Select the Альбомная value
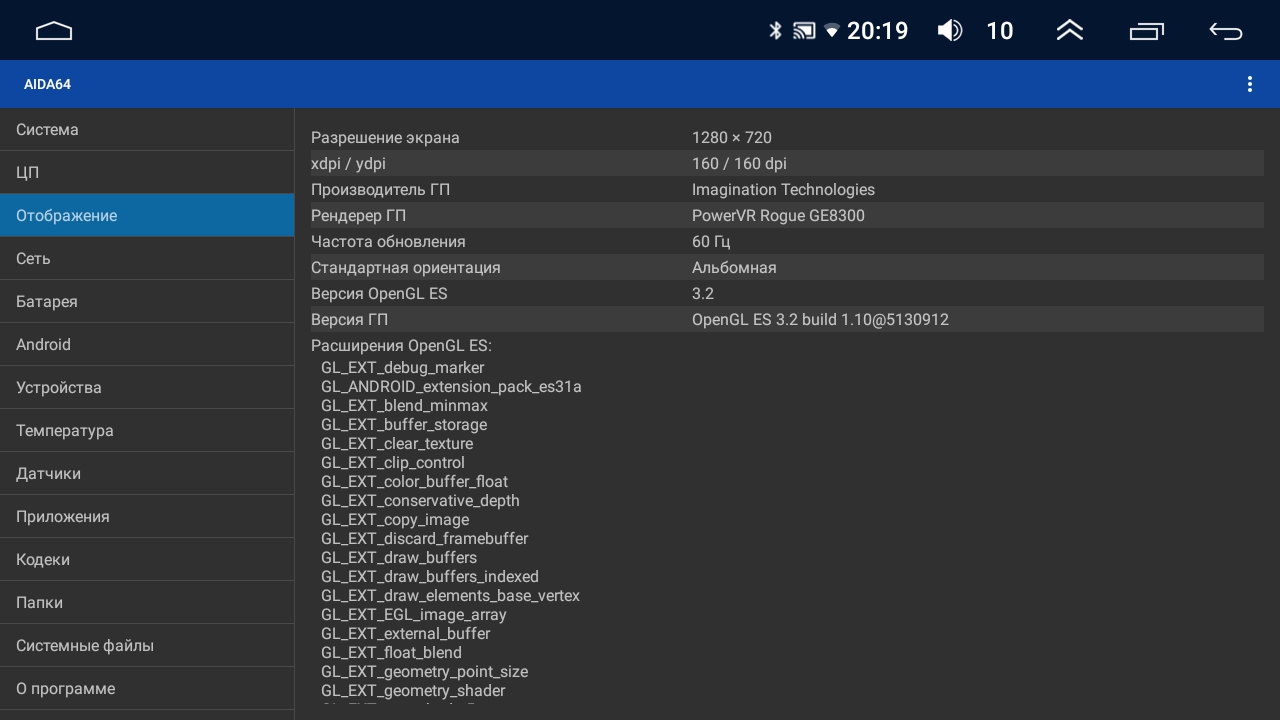 (734, 268)
